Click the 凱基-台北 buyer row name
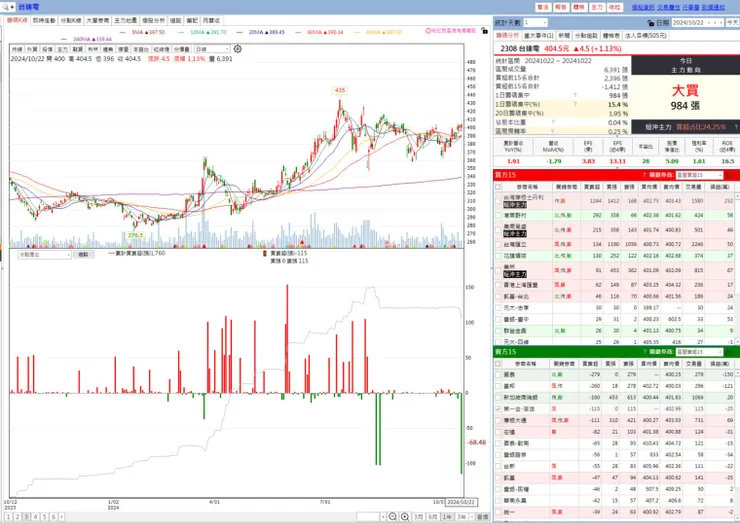The width and height of the screenshot is (740, 523). pos(516,296)
